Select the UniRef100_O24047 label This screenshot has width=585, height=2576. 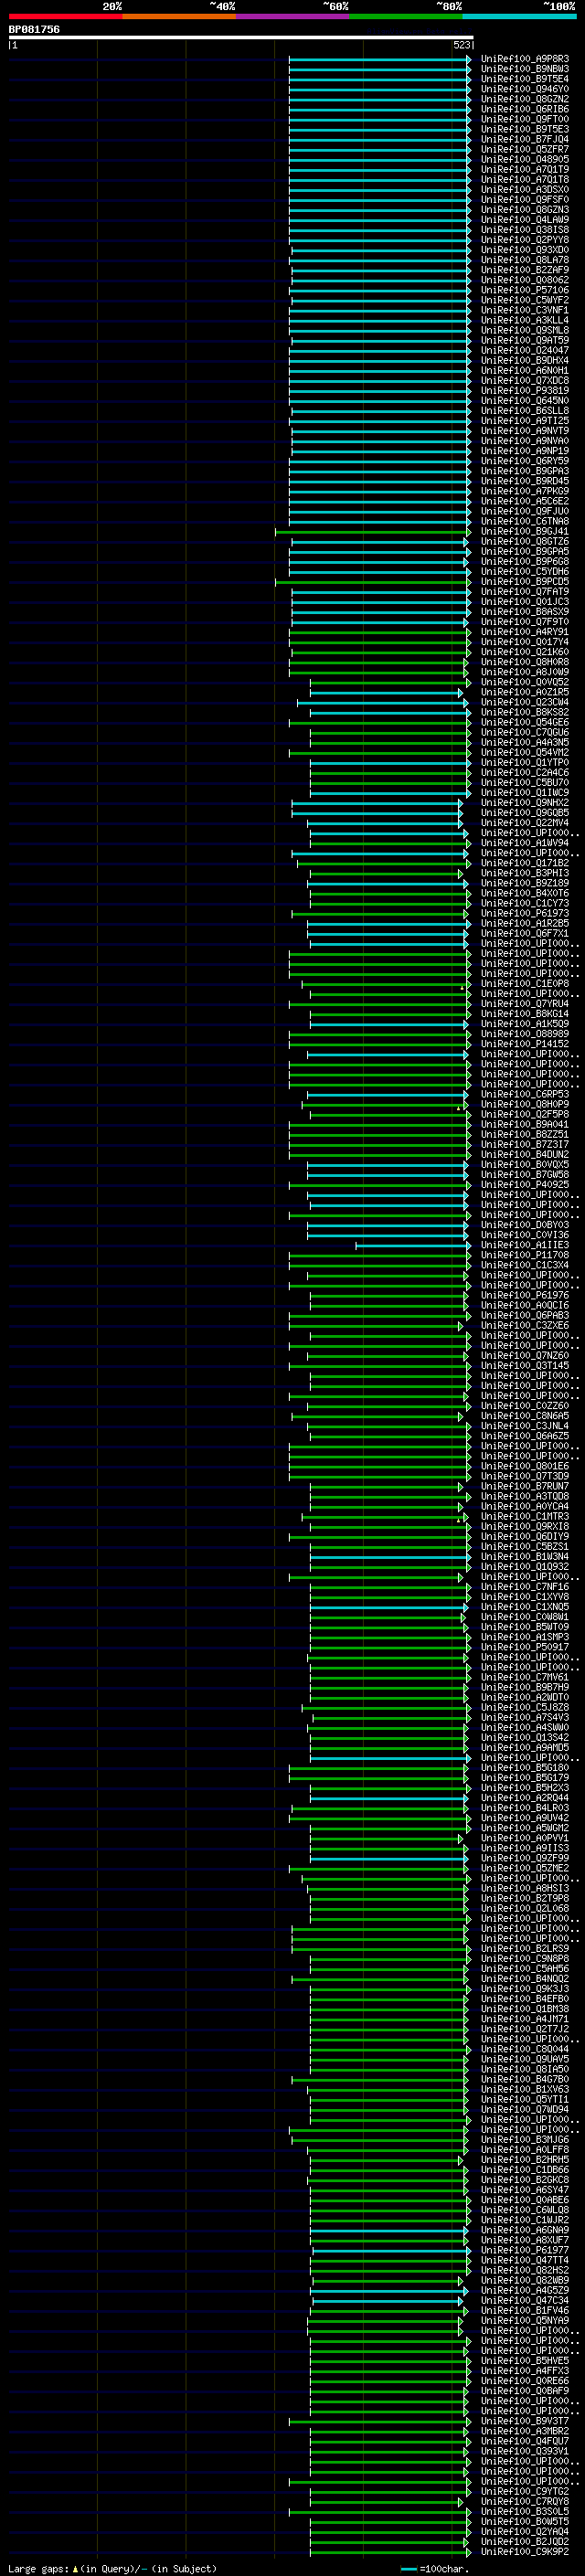click(x=525, y=350)
